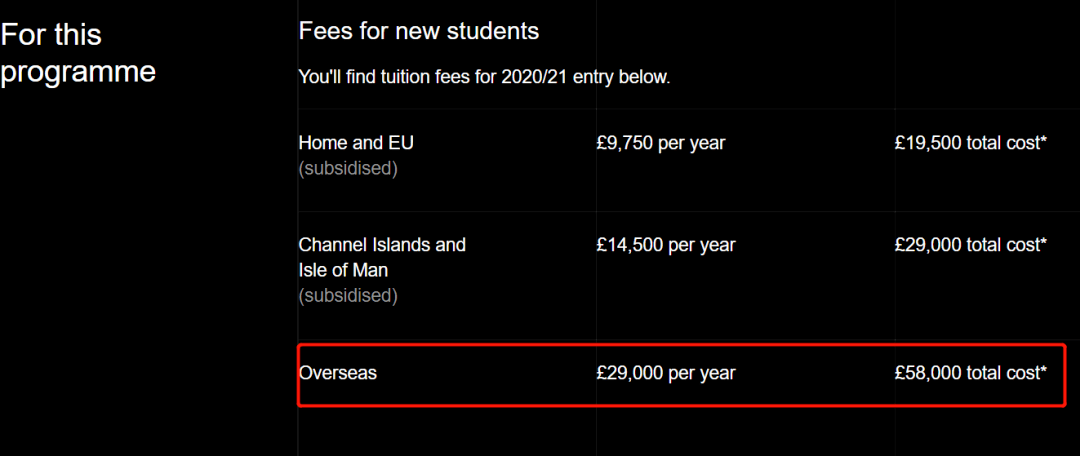The width and height of the screenshot is (1080, 456).
Task: Select the £58,000 total cost figure
Action: [x=970, y=373]
